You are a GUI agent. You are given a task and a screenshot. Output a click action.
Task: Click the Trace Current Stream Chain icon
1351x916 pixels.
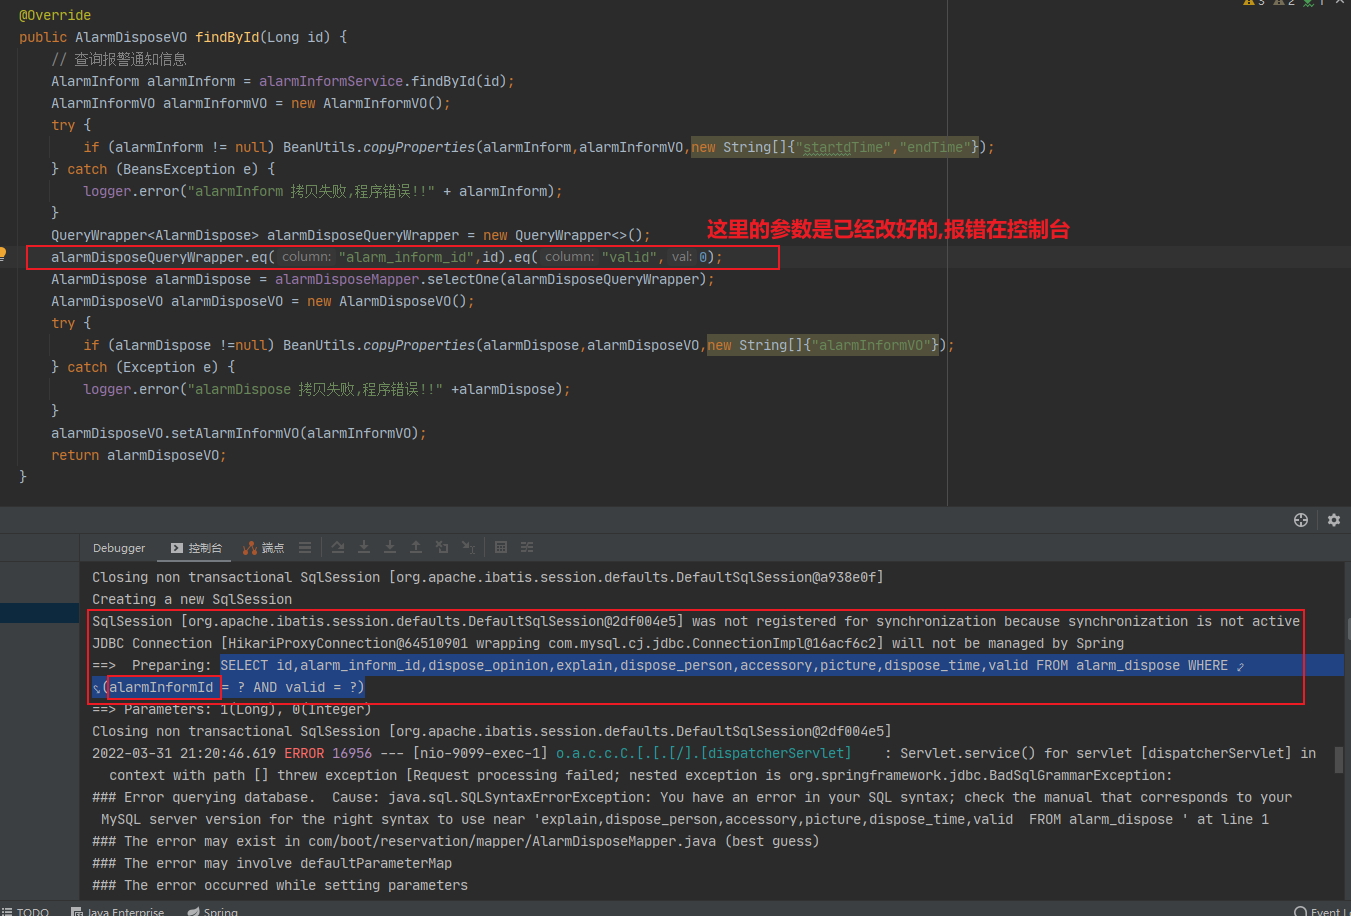pos(527,547)
